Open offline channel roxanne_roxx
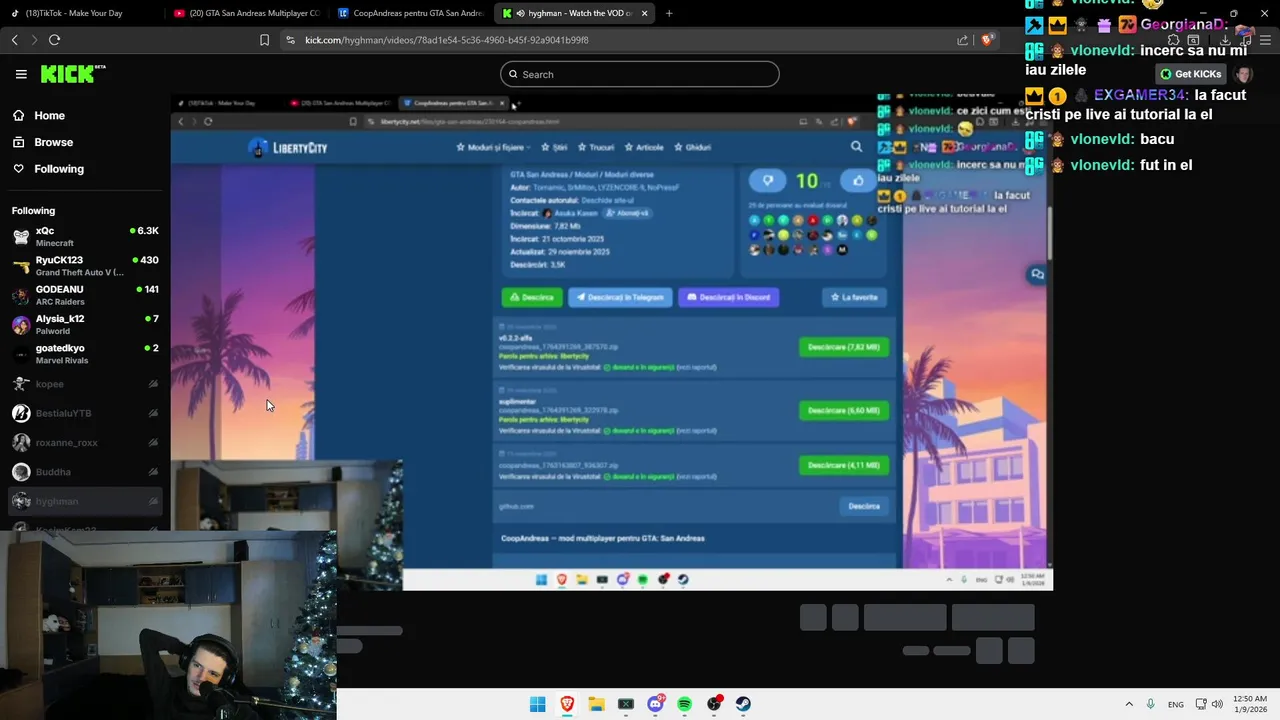Screen dimensions: 1280x720 (85, 442)
